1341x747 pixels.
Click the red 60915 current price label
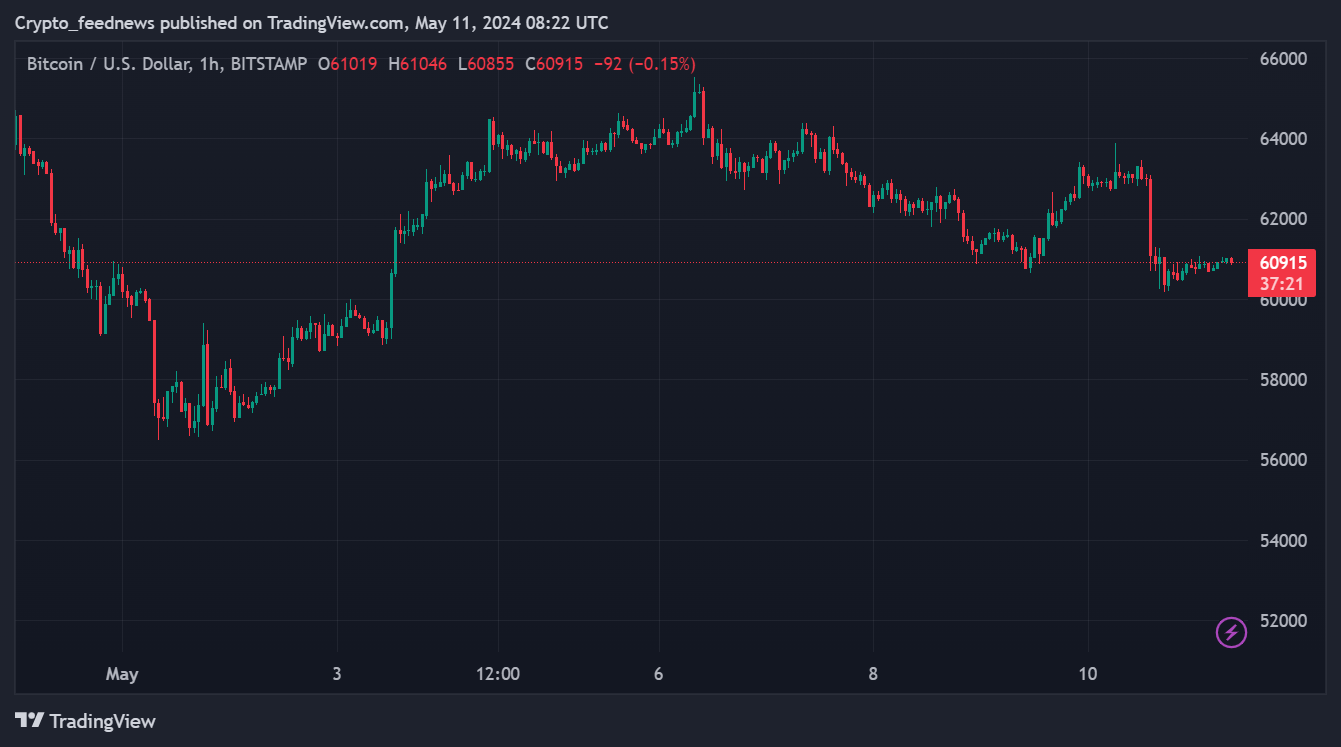point(1282,263)
